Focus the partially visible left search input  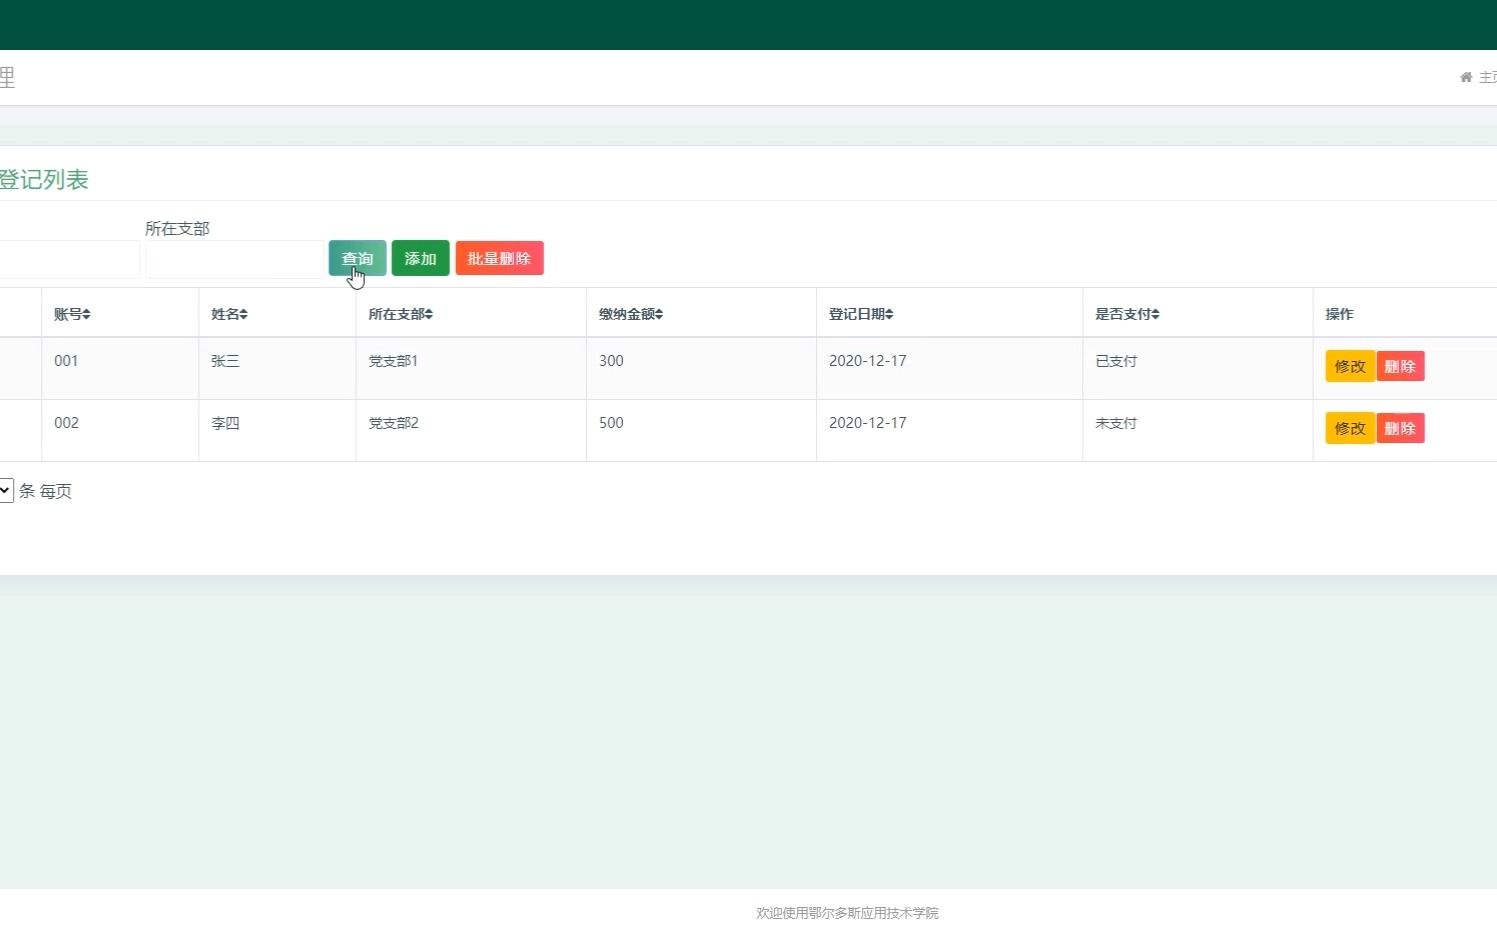(69, 259)
